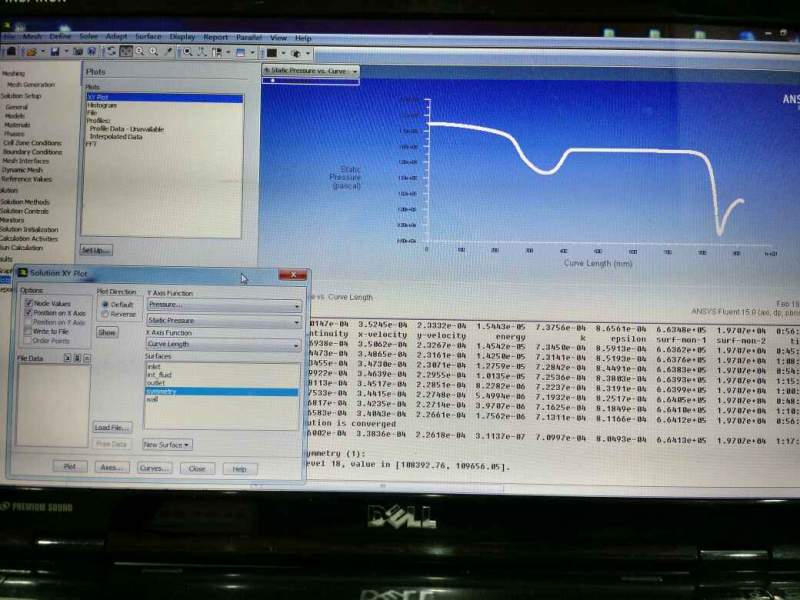Select int_fluid in Surfaces list
The height and width of the screenshot is (600, 800).
point(159,374)
